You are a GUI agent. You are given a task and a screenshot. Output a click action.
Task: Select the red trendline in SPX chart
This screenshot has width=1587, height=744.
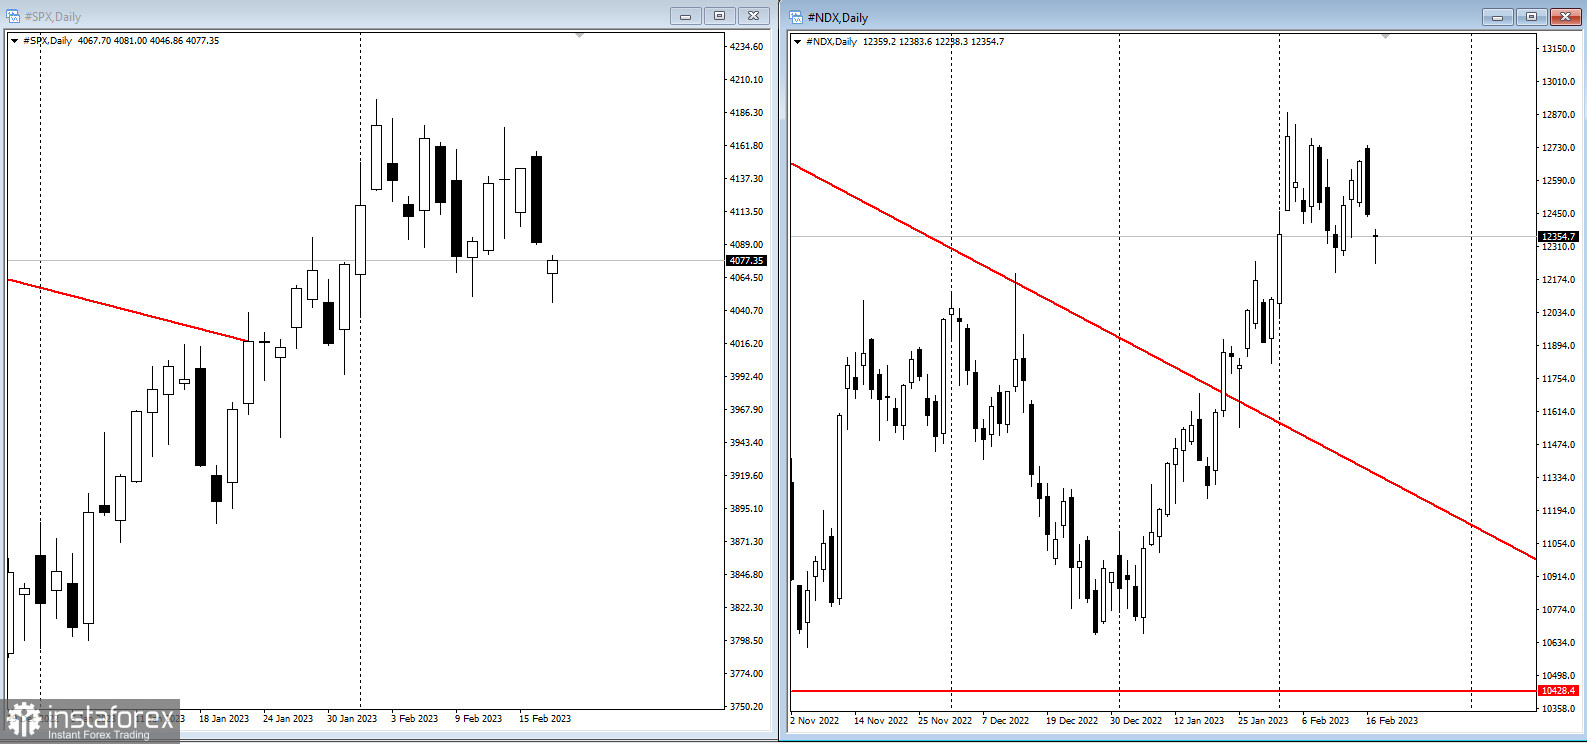coord(130,311)
